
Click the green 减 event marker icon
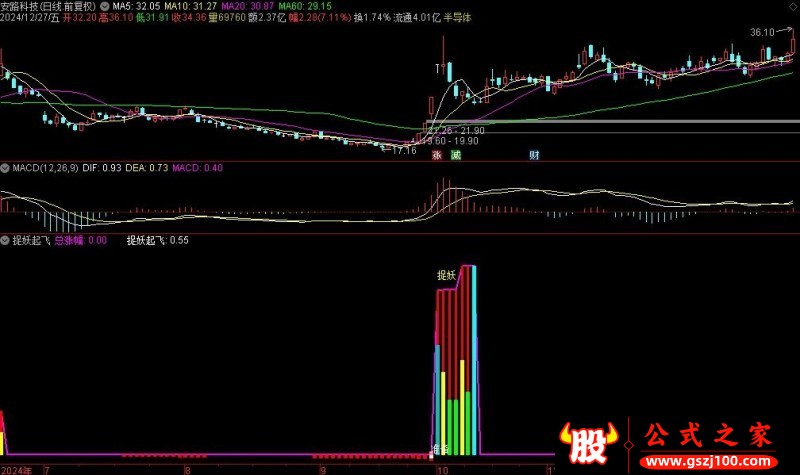click(x=456, y=155)
